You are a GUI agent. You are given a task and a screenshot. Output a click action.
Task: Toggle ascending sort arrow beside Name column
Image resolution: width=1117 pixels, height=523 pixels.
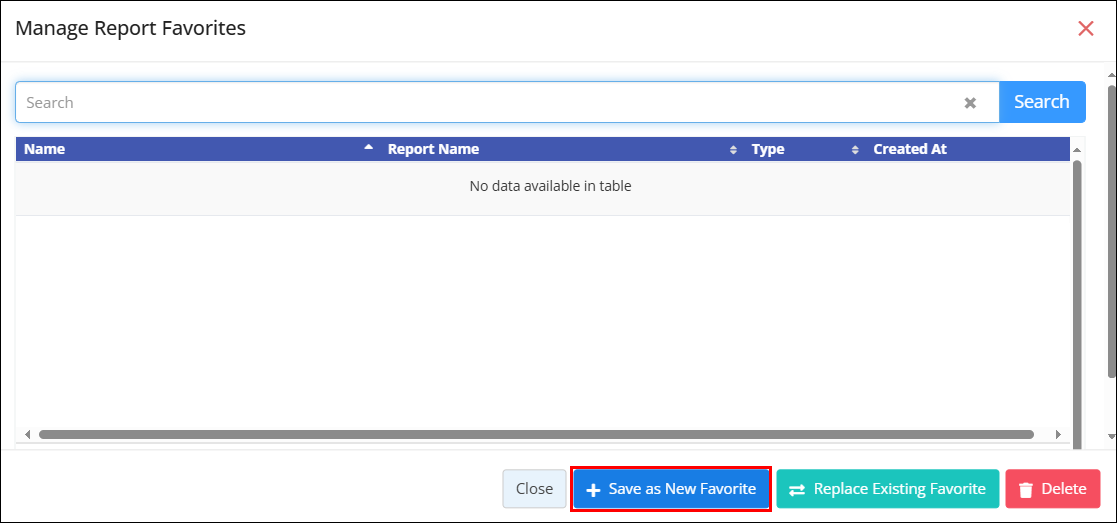point(368,147)
